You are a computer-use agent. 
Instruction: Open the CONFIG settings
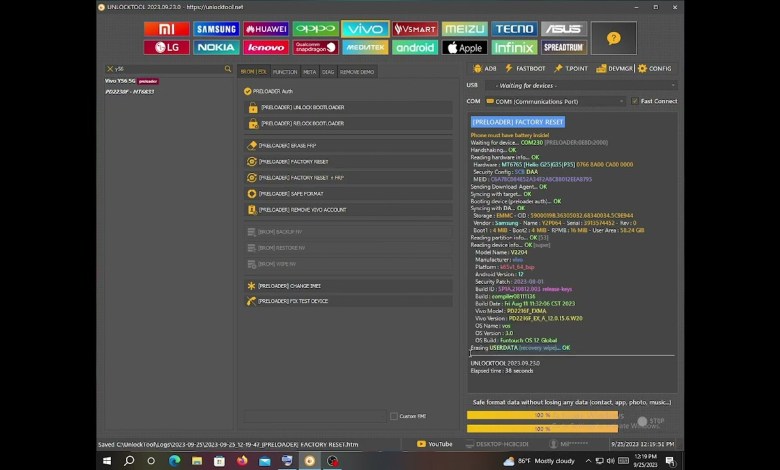coord(655,69)
